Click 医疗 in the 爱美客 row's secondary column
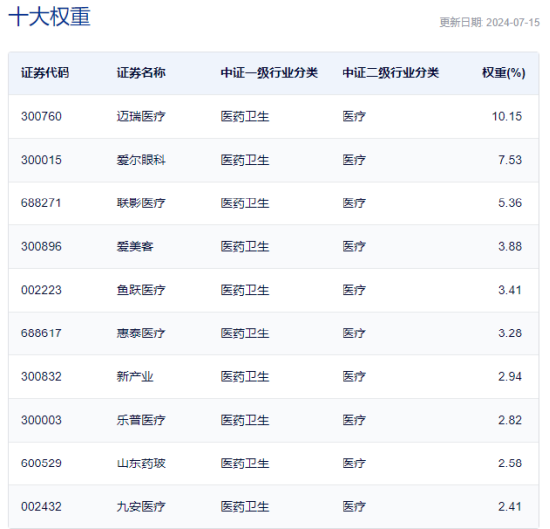Viewport: 550px width, 529px height. coord(354,246)
